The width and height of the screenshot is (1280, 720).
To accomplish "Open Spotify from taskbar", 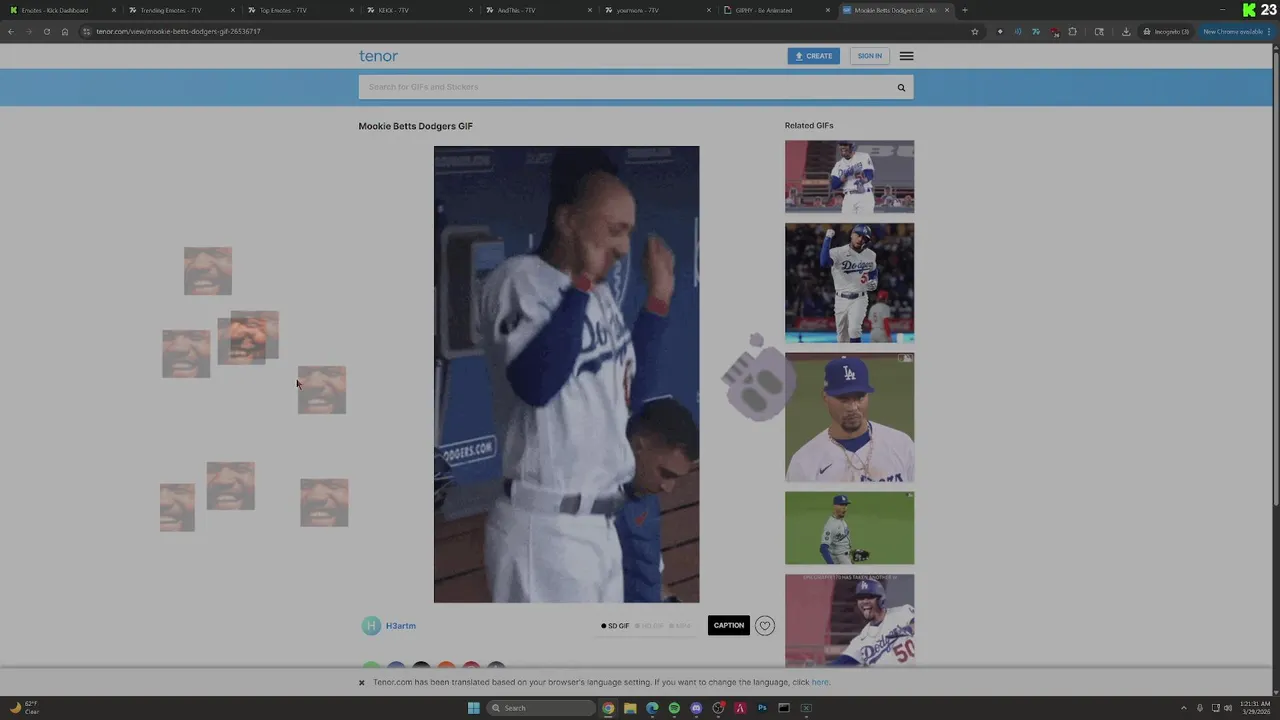I will click(x=674, y=708).
